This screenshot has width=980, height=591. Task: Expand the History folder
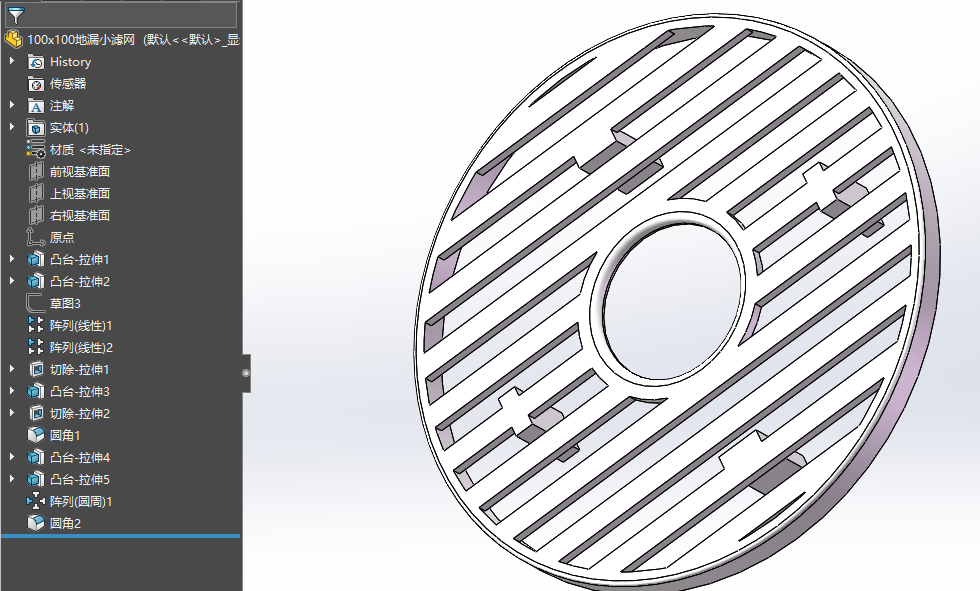12,61
